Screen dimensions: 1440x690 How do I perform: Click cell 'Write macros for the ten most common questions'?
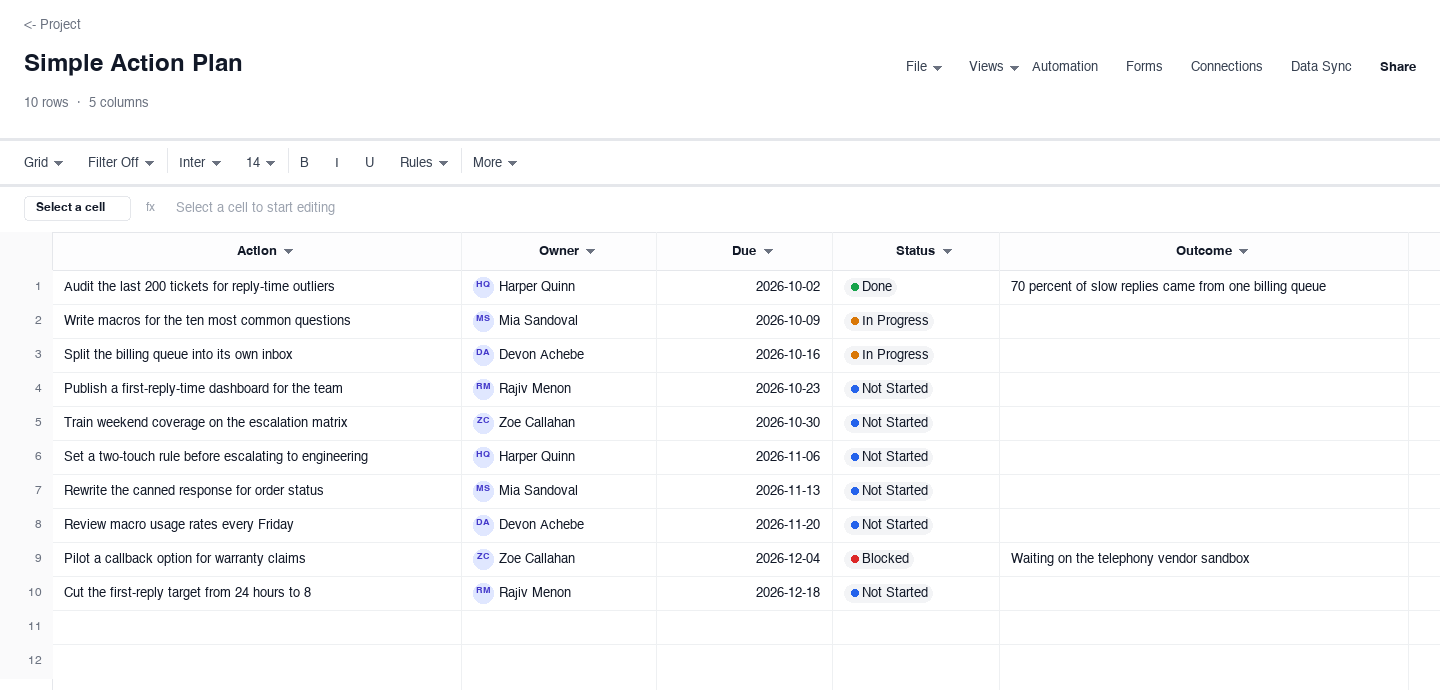(257, 321)
